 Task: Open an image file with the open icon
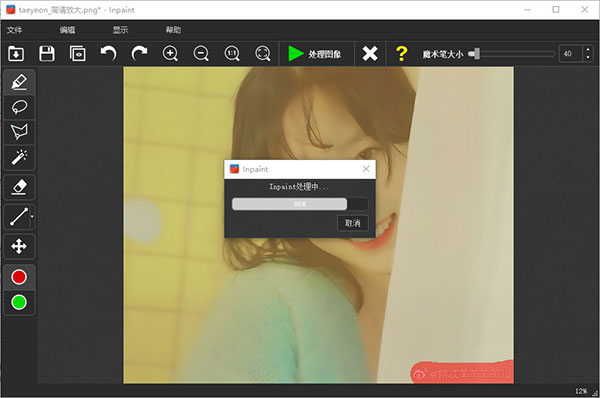[16, 54]
